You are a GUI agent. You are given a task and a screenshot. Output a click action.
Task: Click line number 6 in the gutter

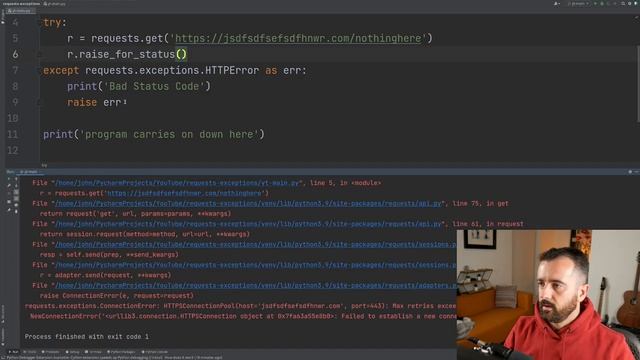(15, 54)
